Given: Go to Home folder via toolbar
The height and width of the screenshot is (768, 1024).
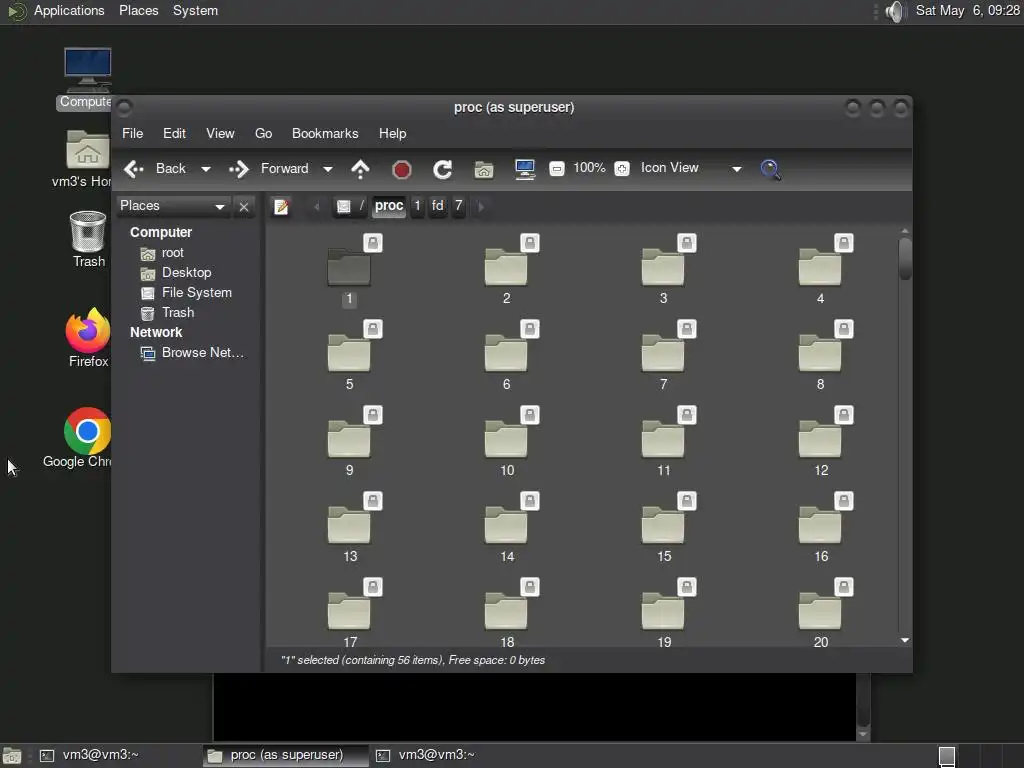Looking at the screenshot, I should point(484,169).
